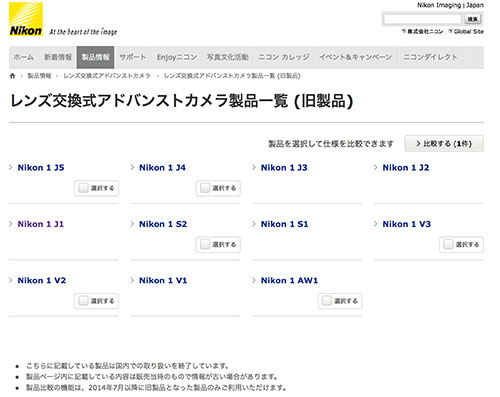Check the 選択する box for Nikon 1 S2
Viewport: 500px width, 397px height.
pos(205,245)
